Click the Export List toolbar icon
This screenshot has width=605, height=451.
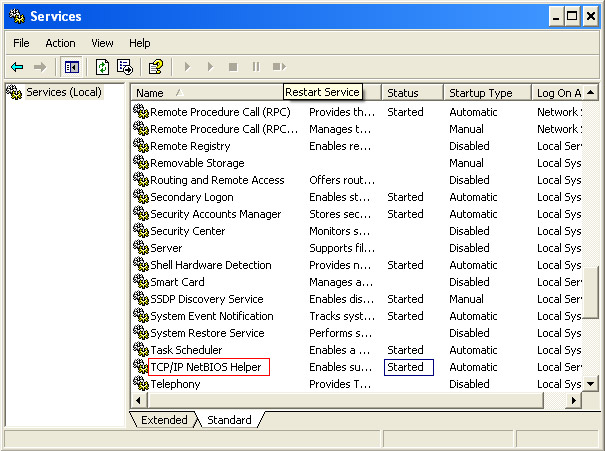coord(125,67)
